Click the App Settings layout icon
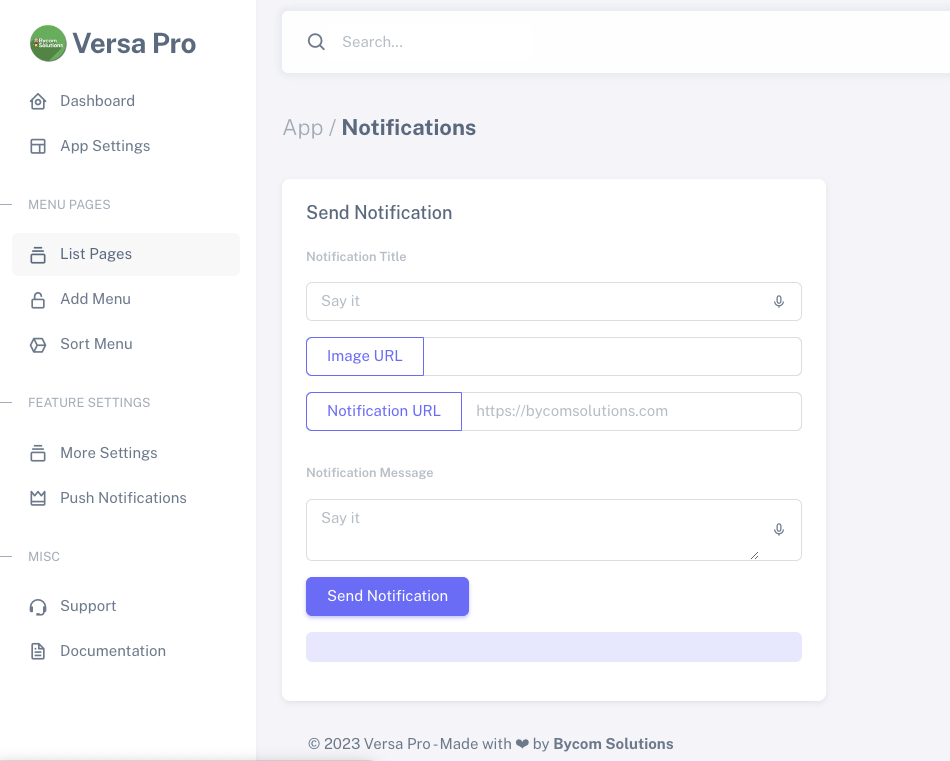This screenshot has height=761, width=950. click(x=38, y=146)
